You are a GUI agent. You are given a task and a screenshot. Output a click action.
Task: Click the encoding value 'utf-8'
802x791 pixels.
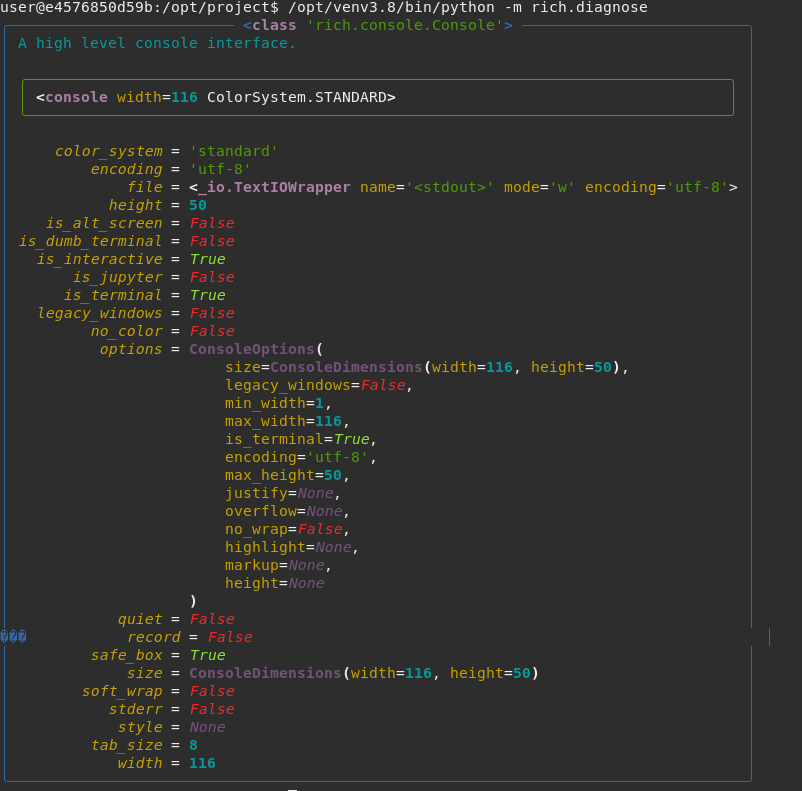pos(226,169)
